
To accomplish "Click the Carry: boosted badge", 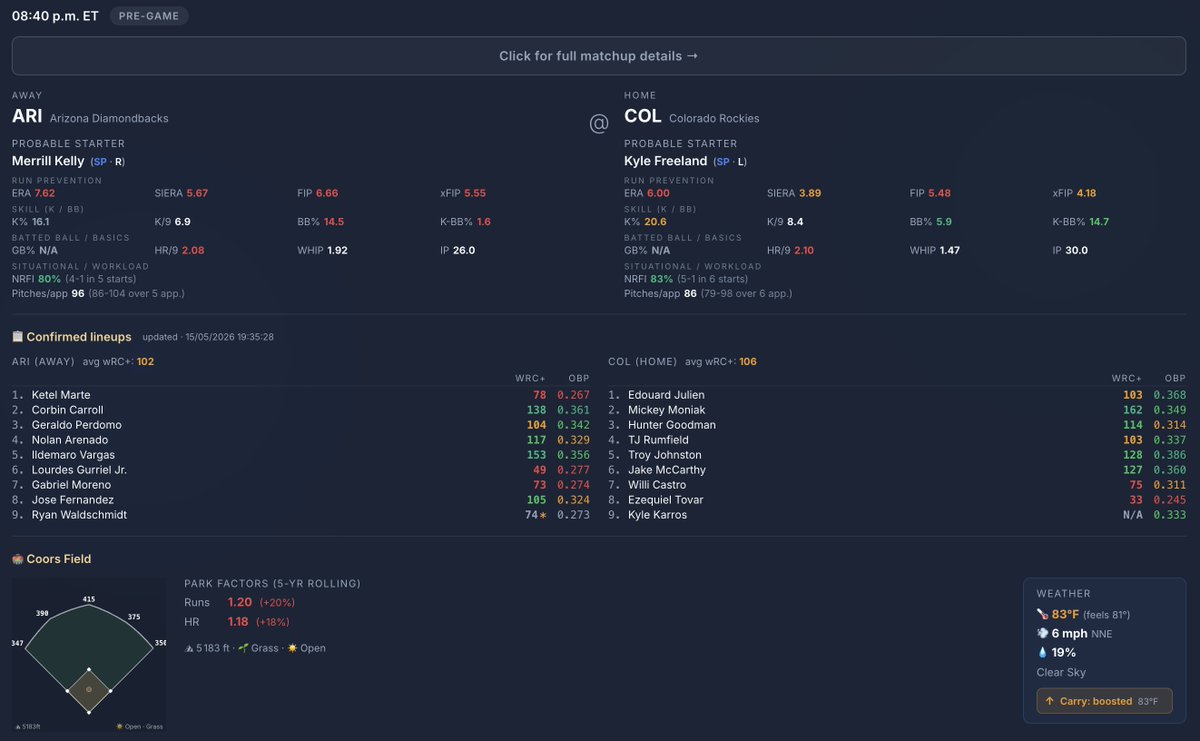I will click(1104, 701).
